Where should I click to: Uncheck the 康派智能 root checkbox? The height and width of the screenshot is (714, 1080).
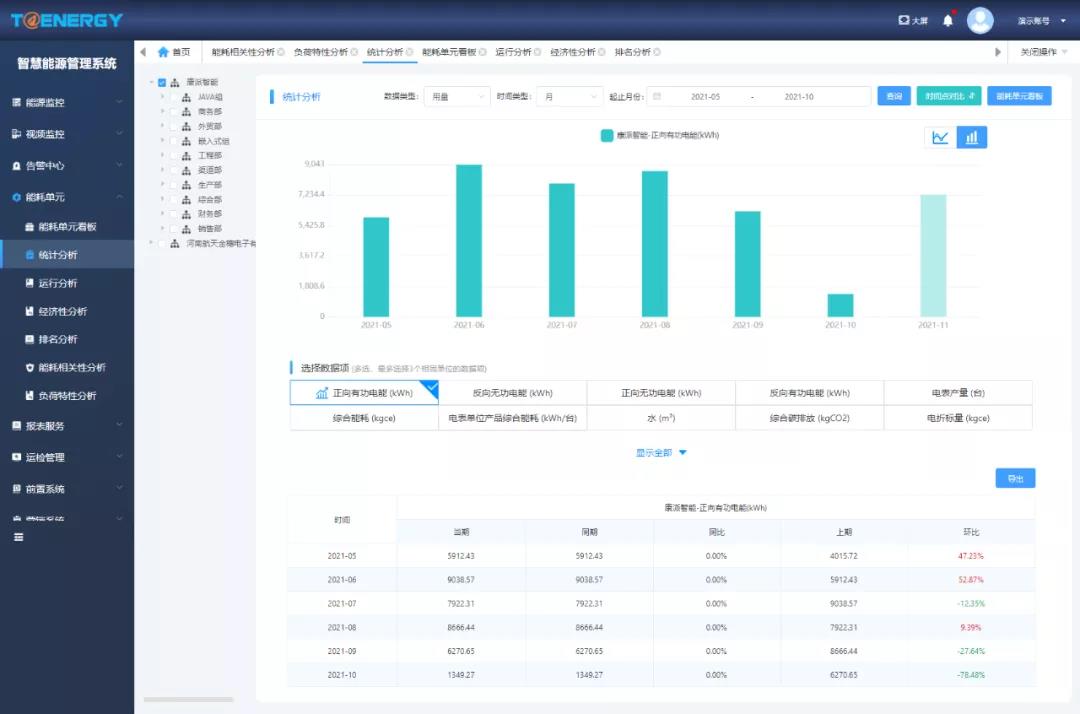click(x=162, y=83)
